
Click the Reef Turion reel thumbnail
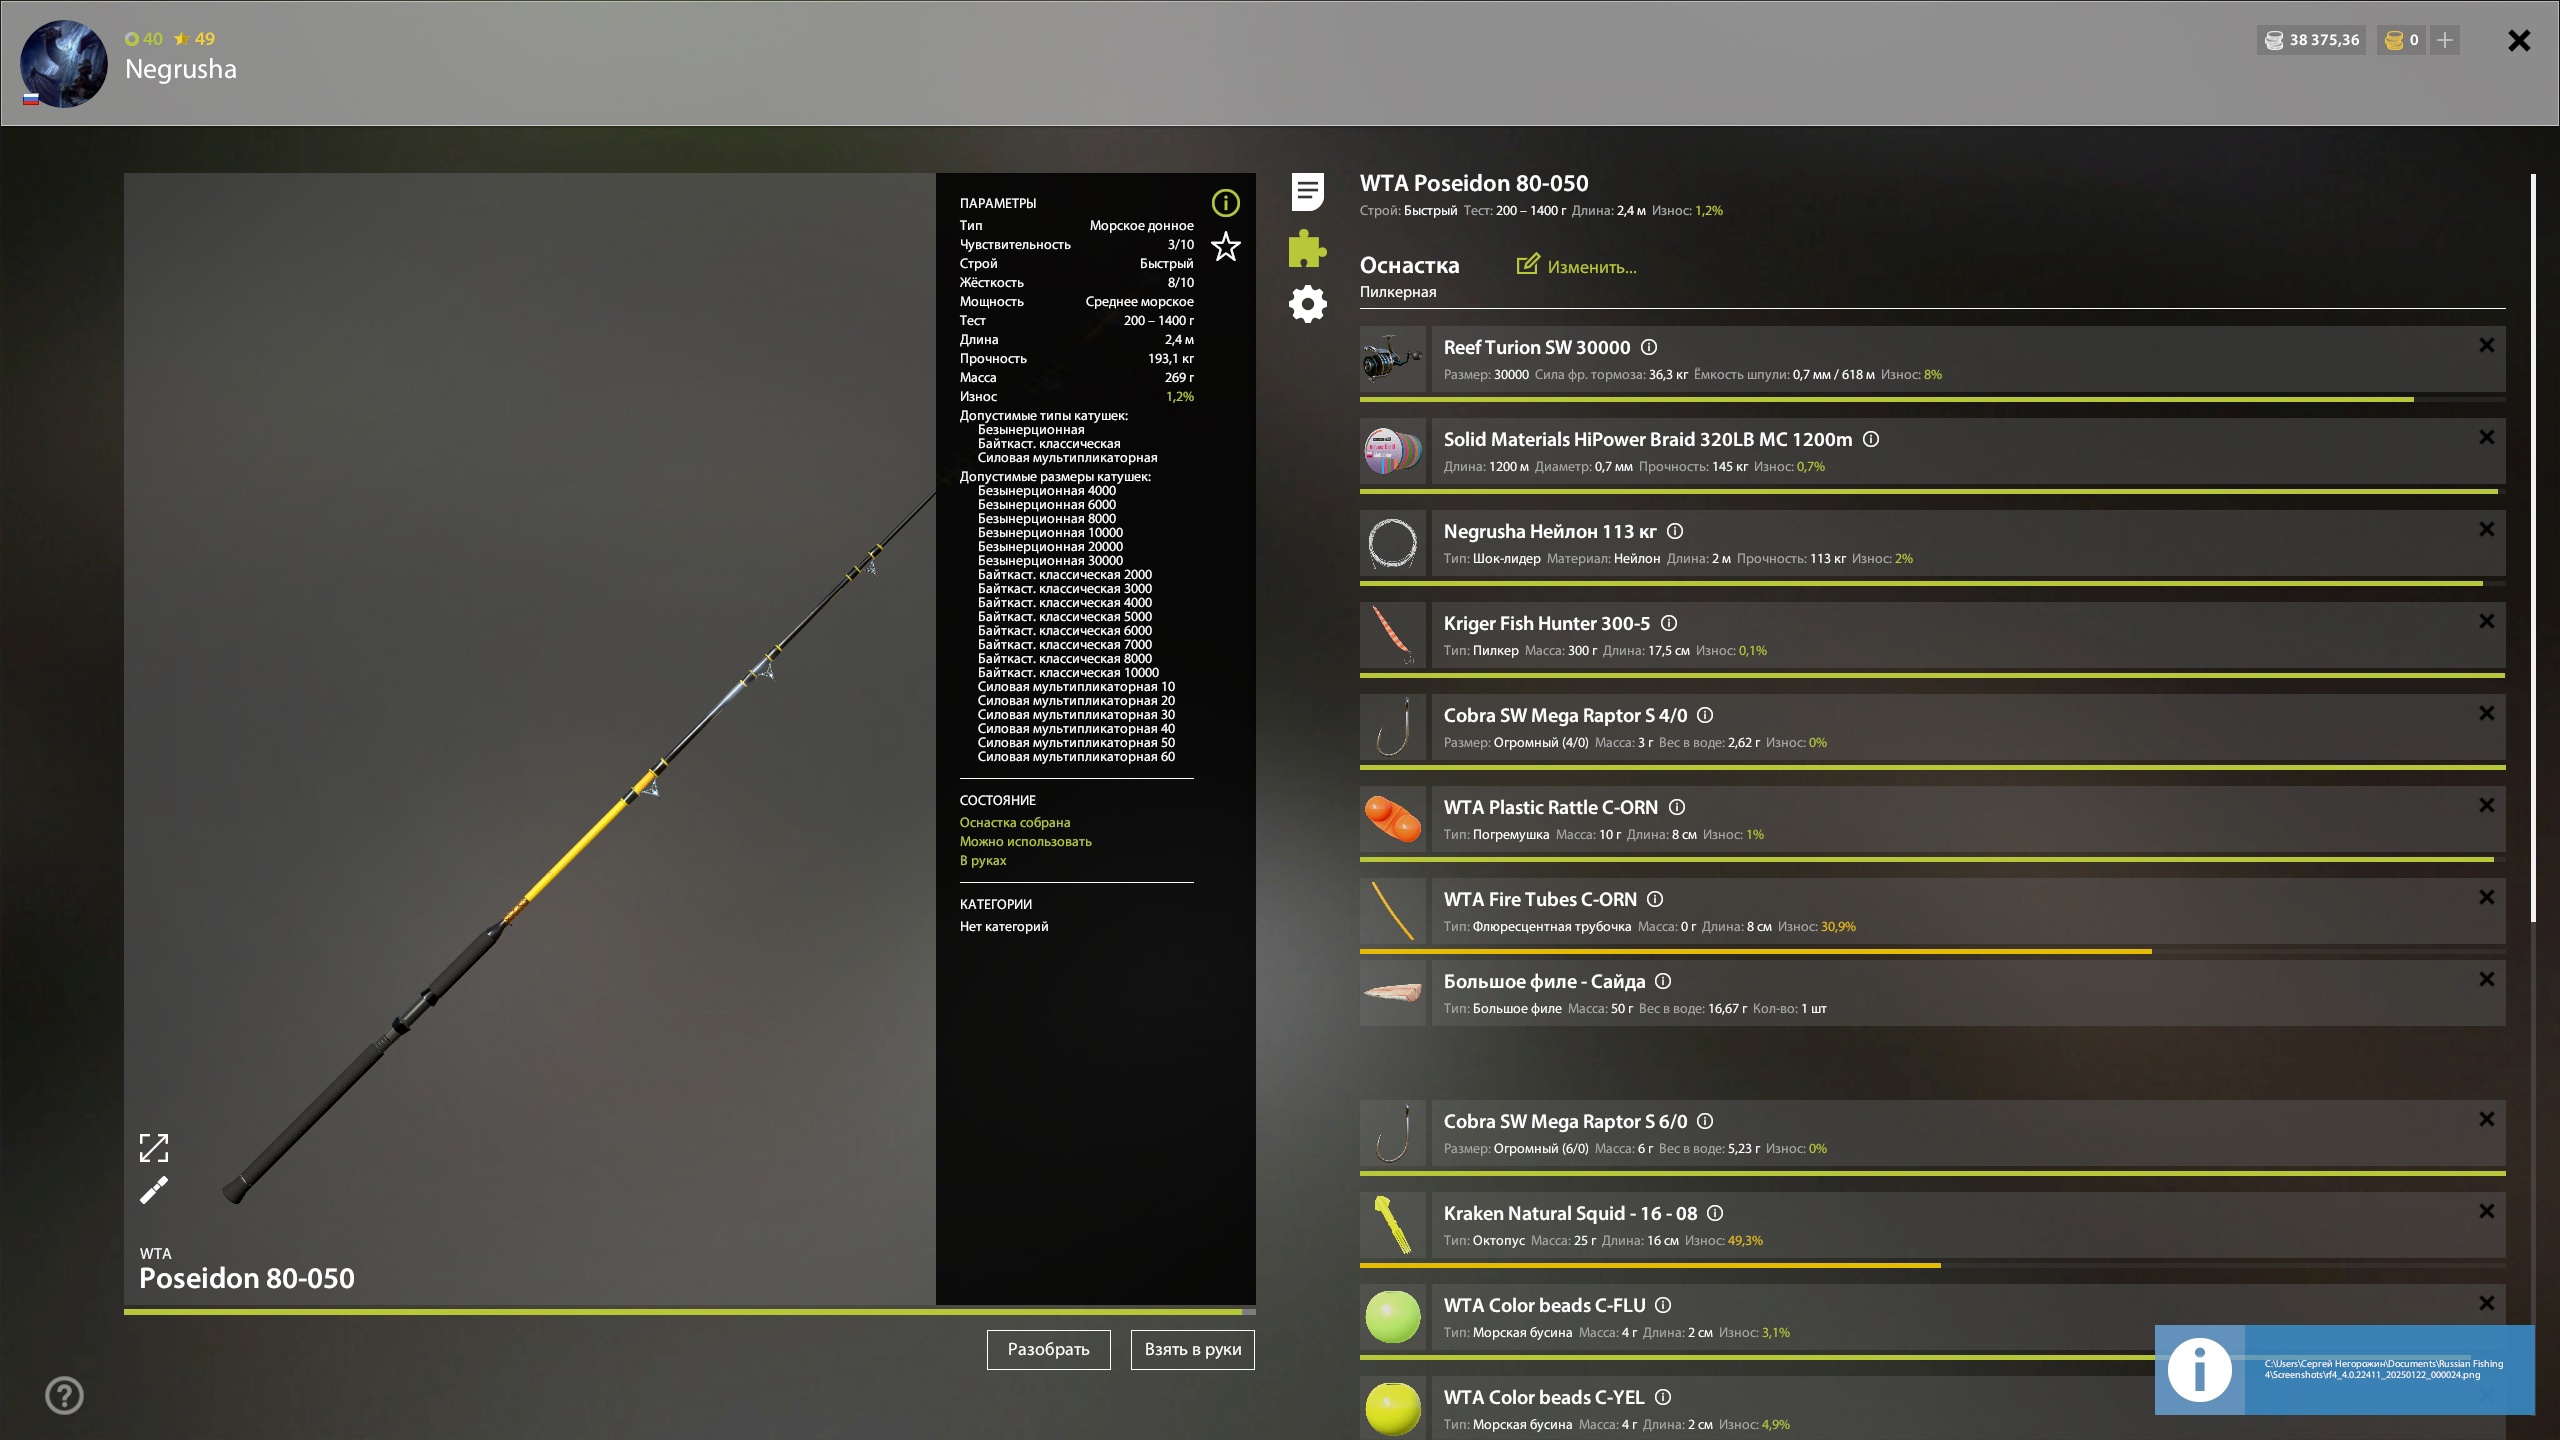pos(1393,359)
